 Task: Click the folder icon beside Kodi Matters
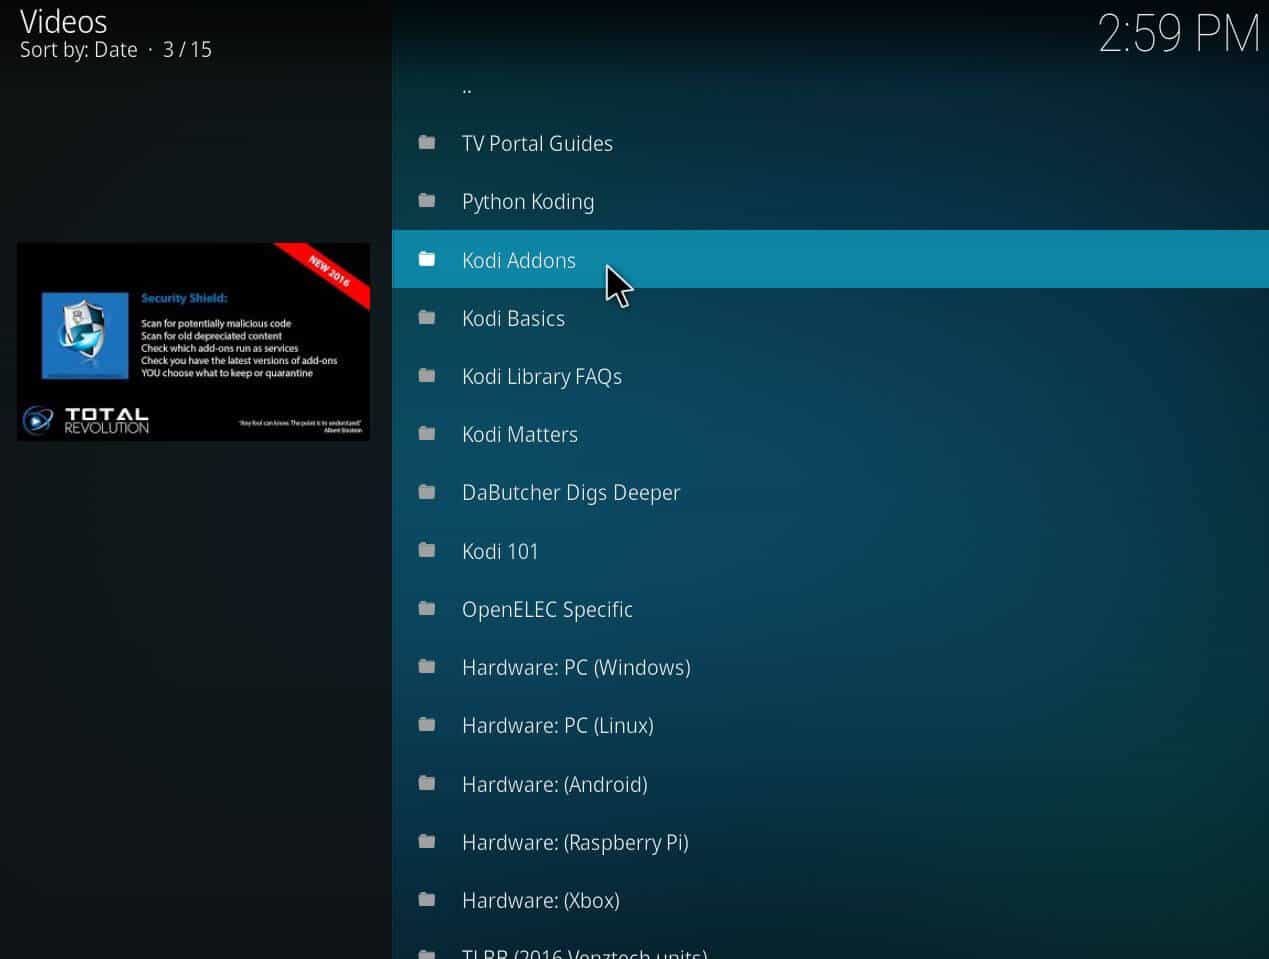(x=427, y=434)
